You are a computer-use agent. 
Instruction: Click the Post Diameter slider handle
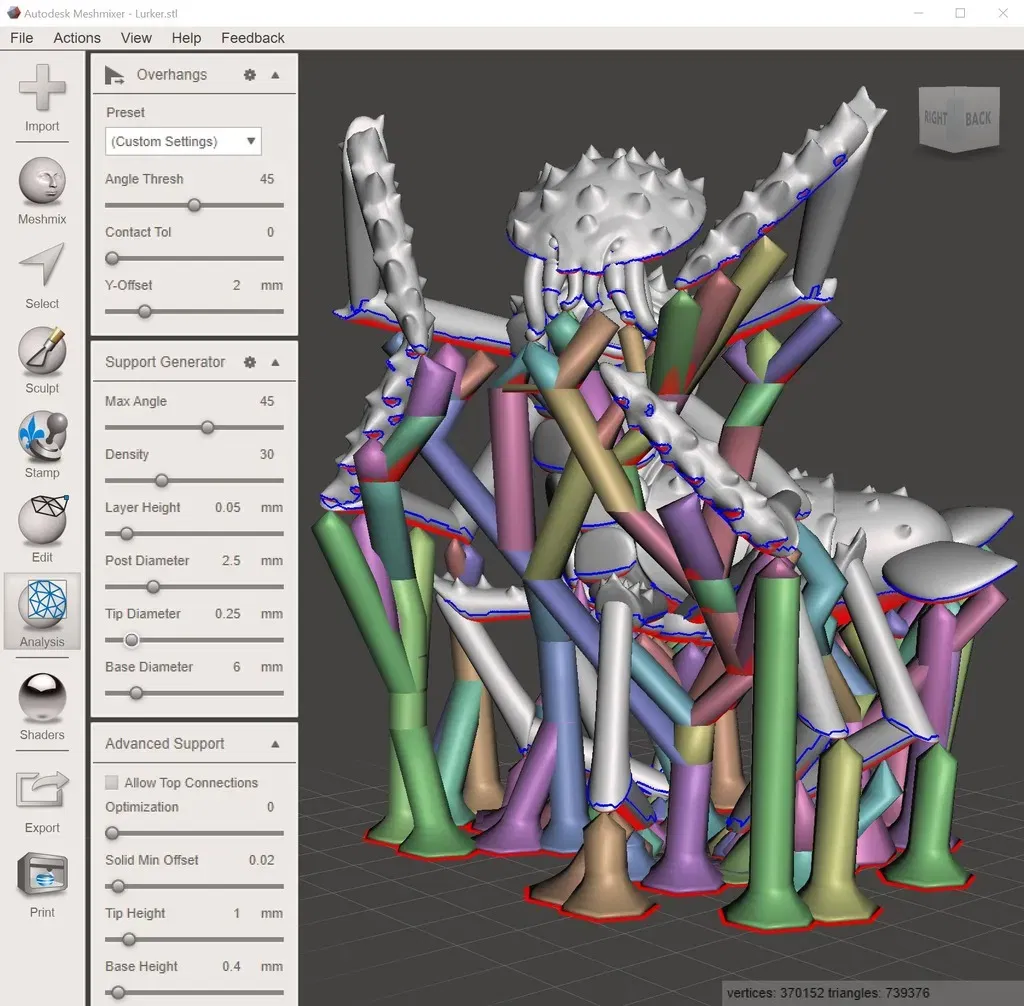pyautogui.click(x=153, y=587)
